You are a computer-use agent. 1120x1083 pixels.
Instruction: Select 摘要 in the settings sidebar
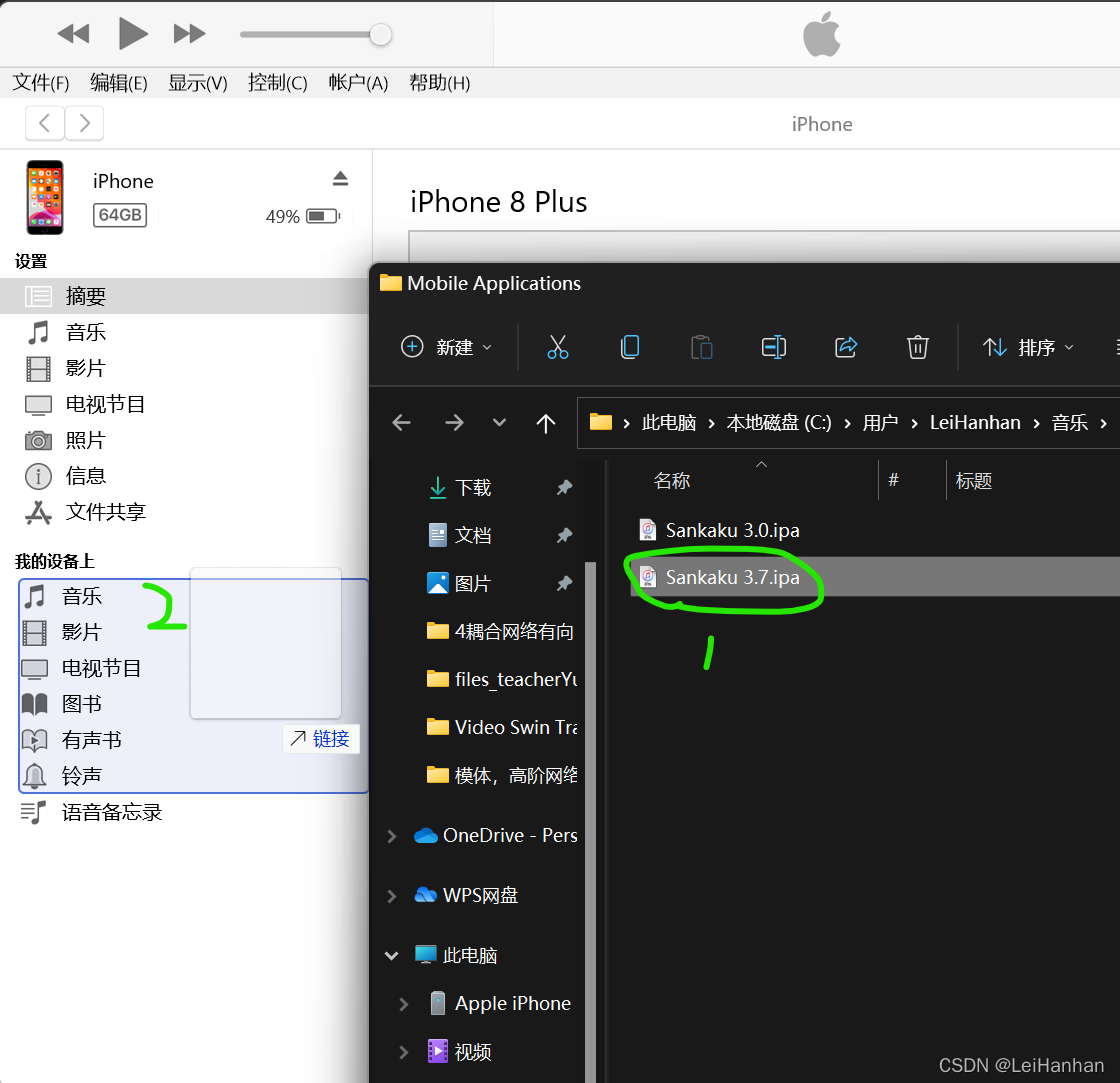coord(184,296)
